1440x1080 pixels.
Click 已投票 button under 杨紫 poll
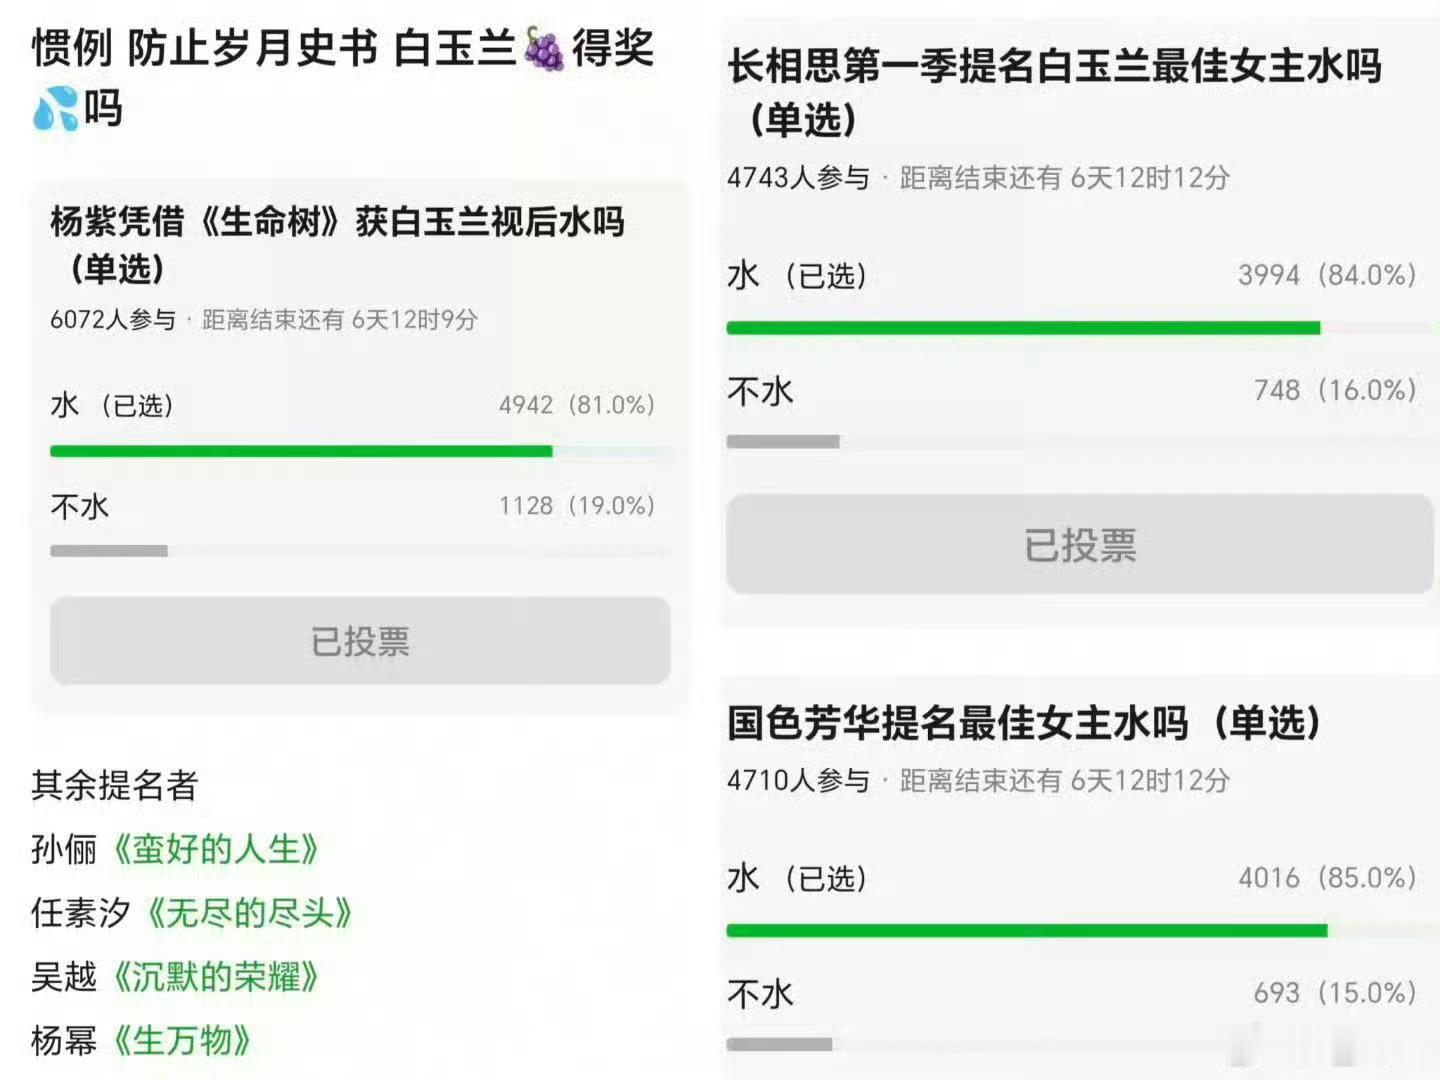pos(360,641)
